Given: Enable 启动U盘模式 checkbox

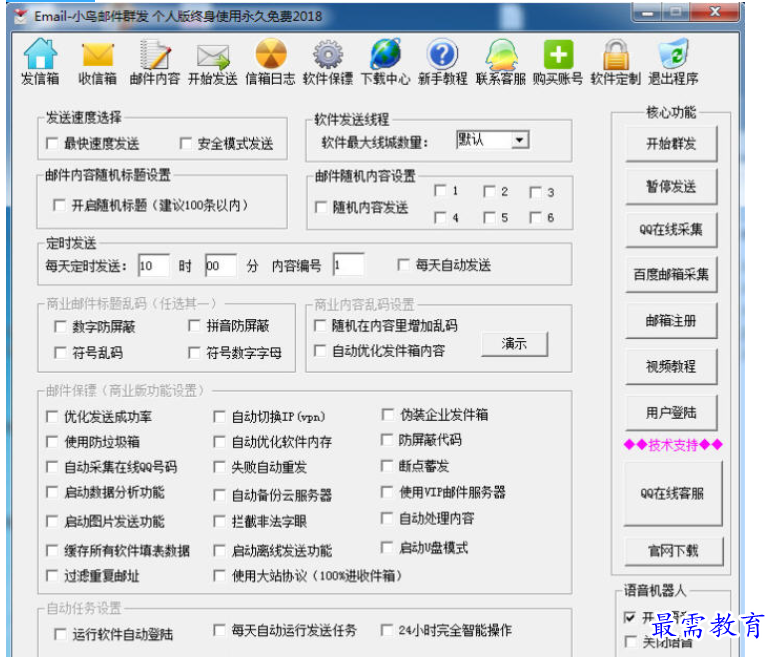Looking at the screenshot, I should [387, 548].
